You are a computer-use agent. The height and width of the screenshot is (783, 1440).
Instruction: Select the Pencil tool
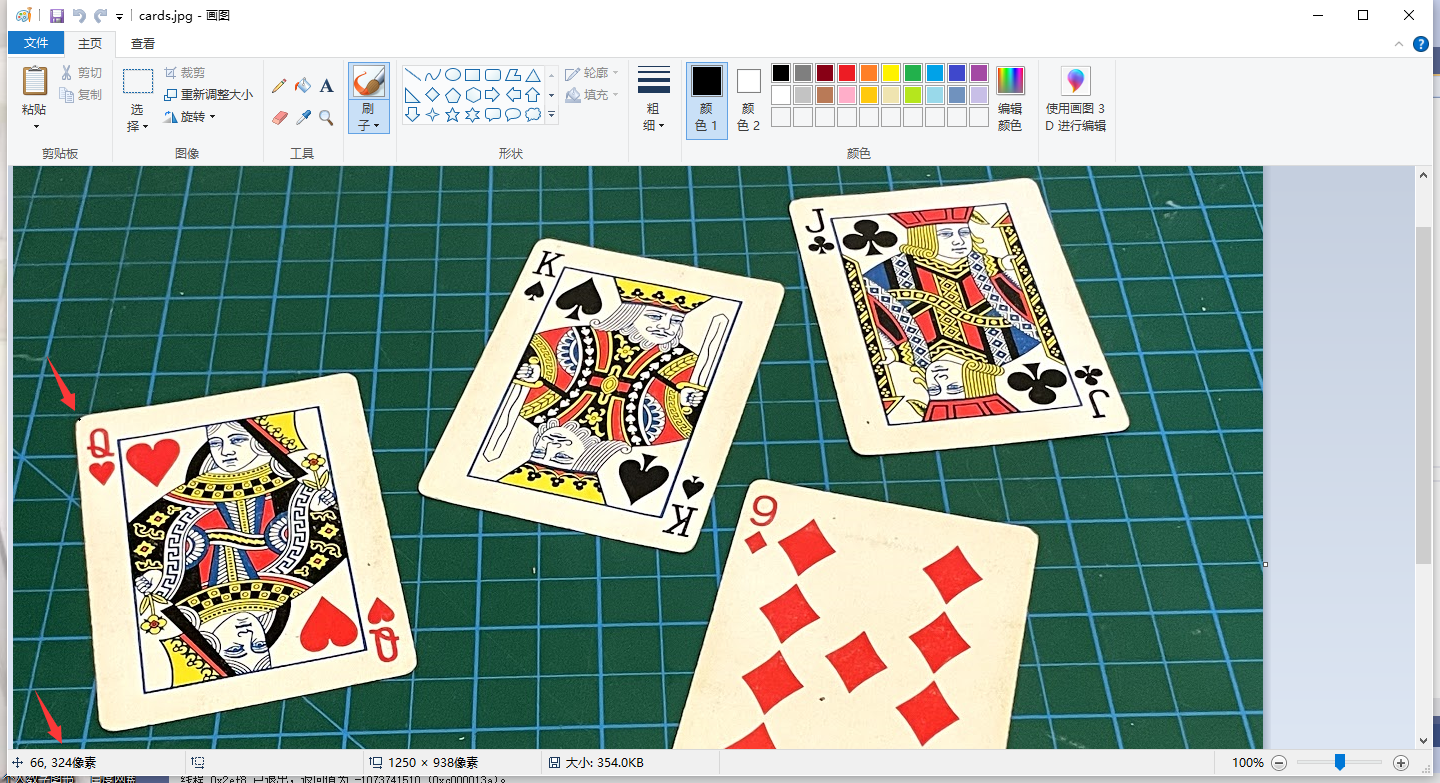[x=279, y=86]
